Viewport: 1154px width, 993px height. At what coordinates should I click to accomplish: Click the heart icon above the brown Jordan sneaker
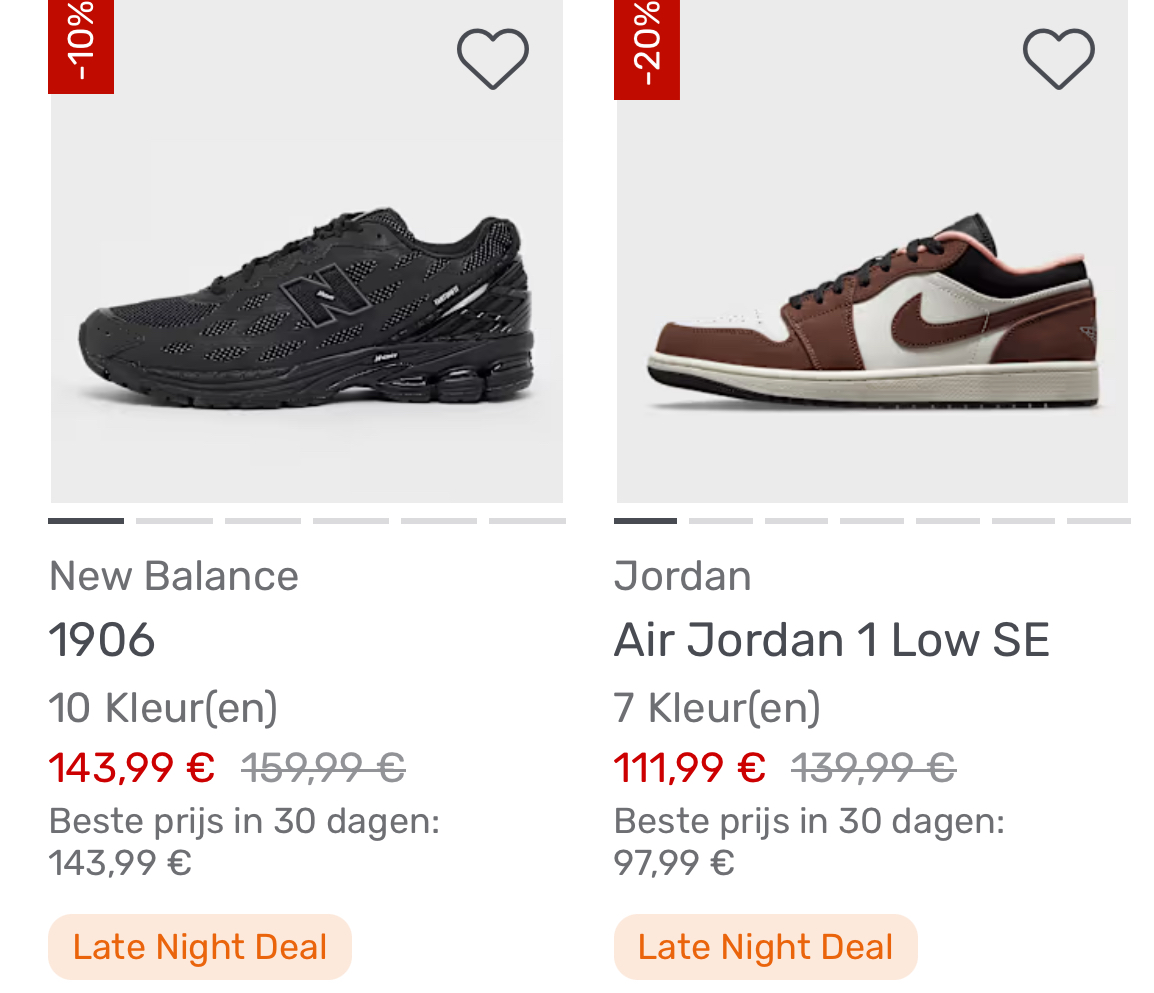pos(1057,57)
